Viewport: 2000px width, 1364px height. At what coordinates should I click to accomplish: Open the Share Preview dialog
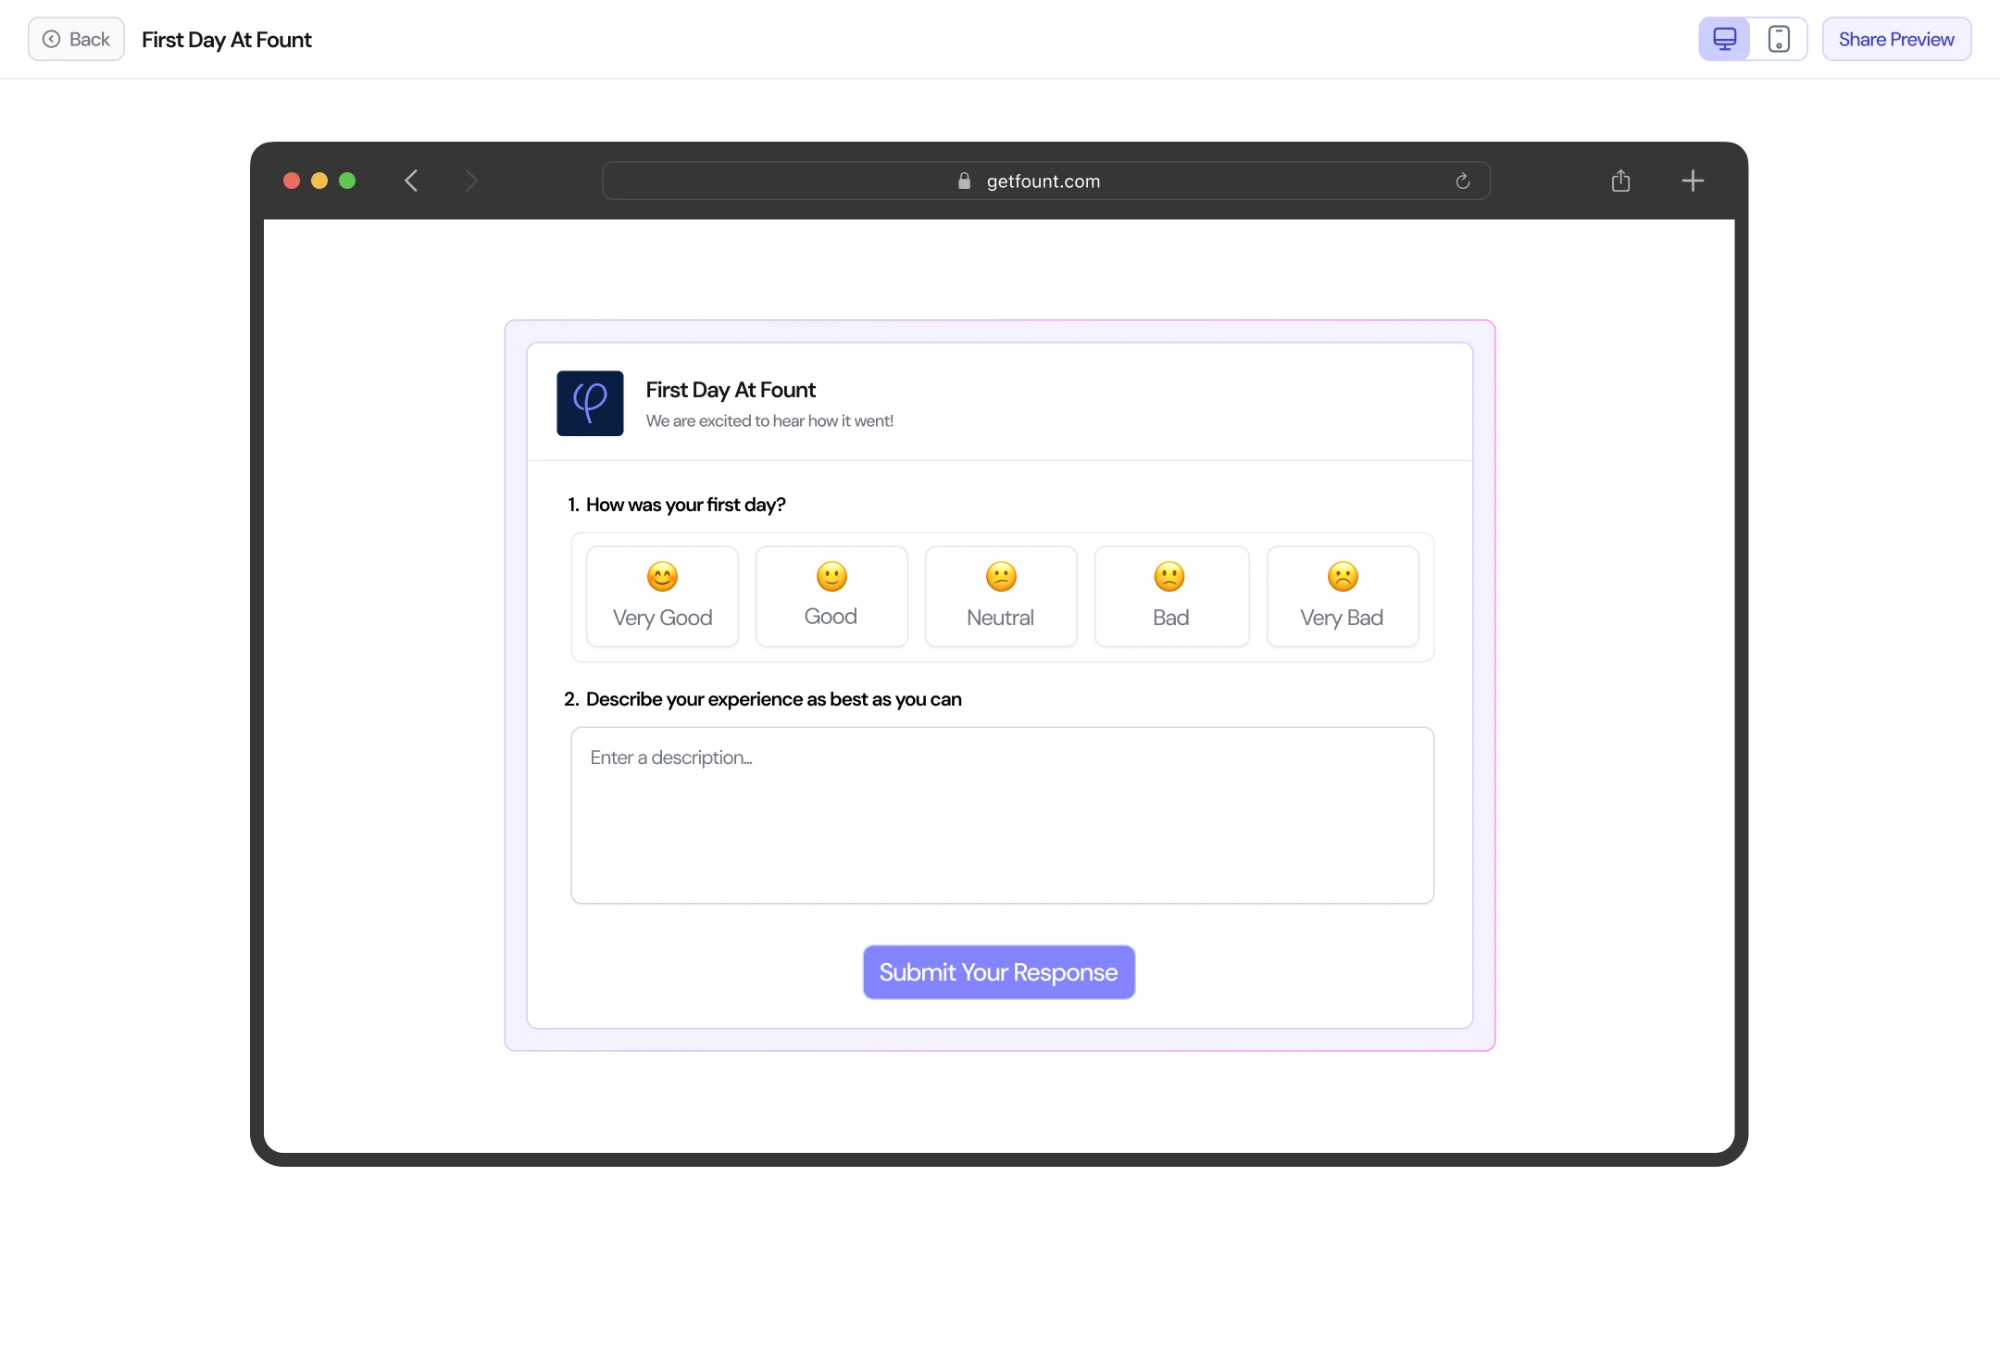click(x=1896, y=39)
